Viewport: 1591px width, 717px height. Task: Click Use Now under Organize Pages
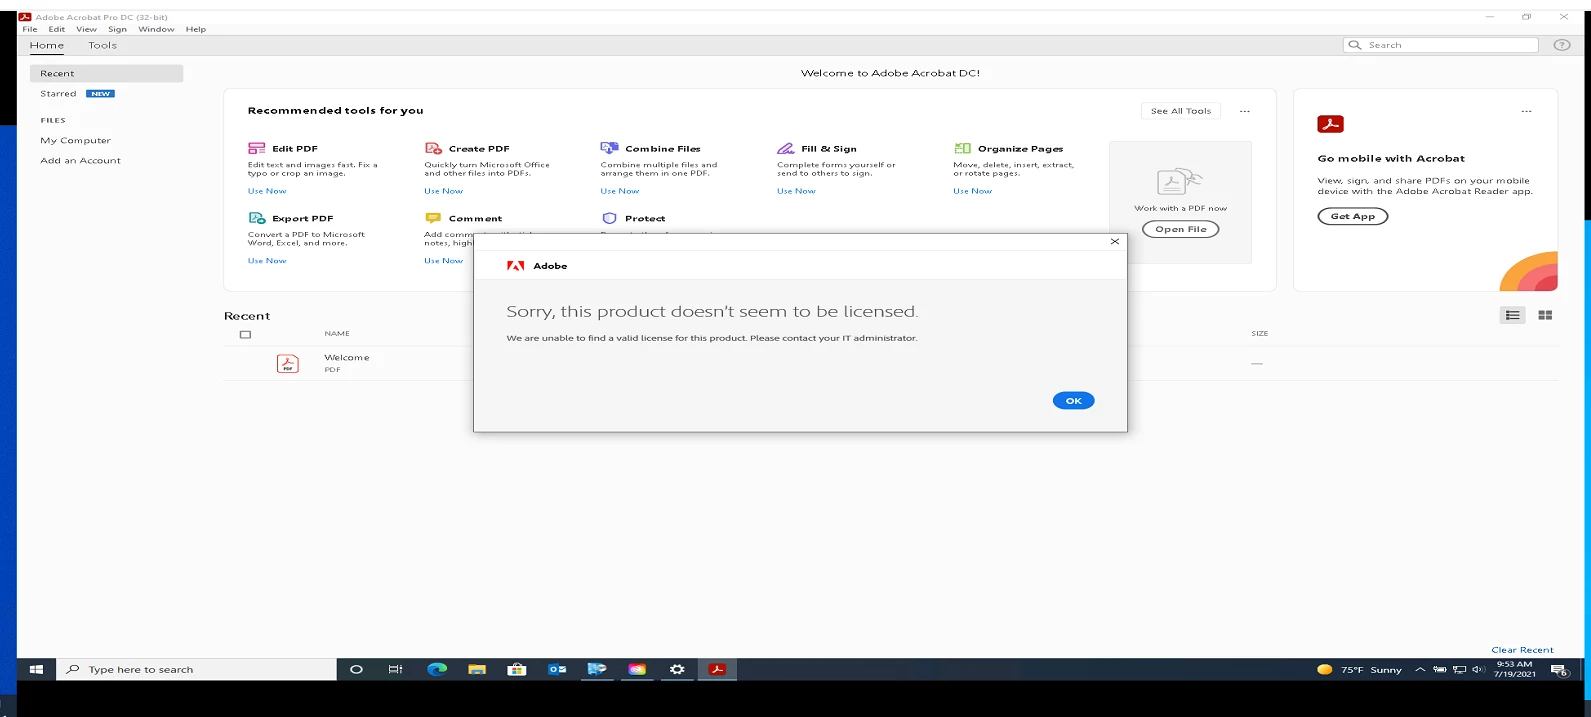tap(972, 191)
